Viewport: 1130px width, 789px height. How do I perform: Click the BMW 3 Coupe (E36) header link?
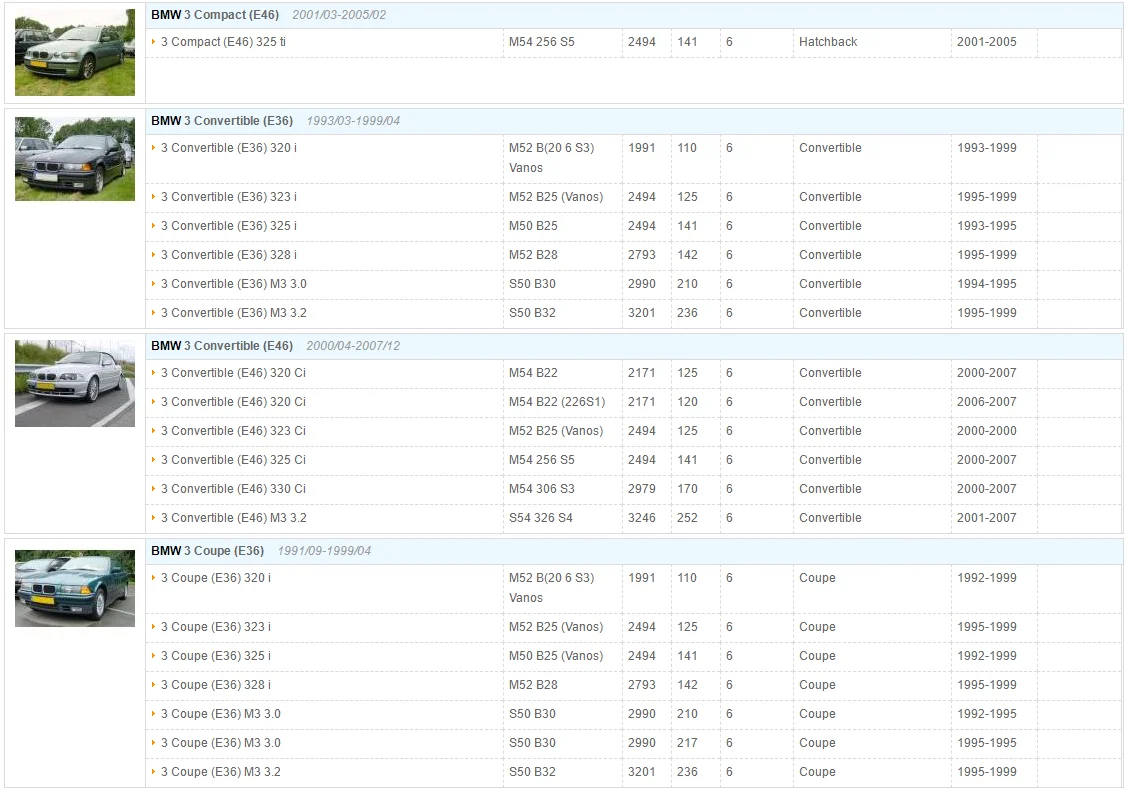coord(208,550)
